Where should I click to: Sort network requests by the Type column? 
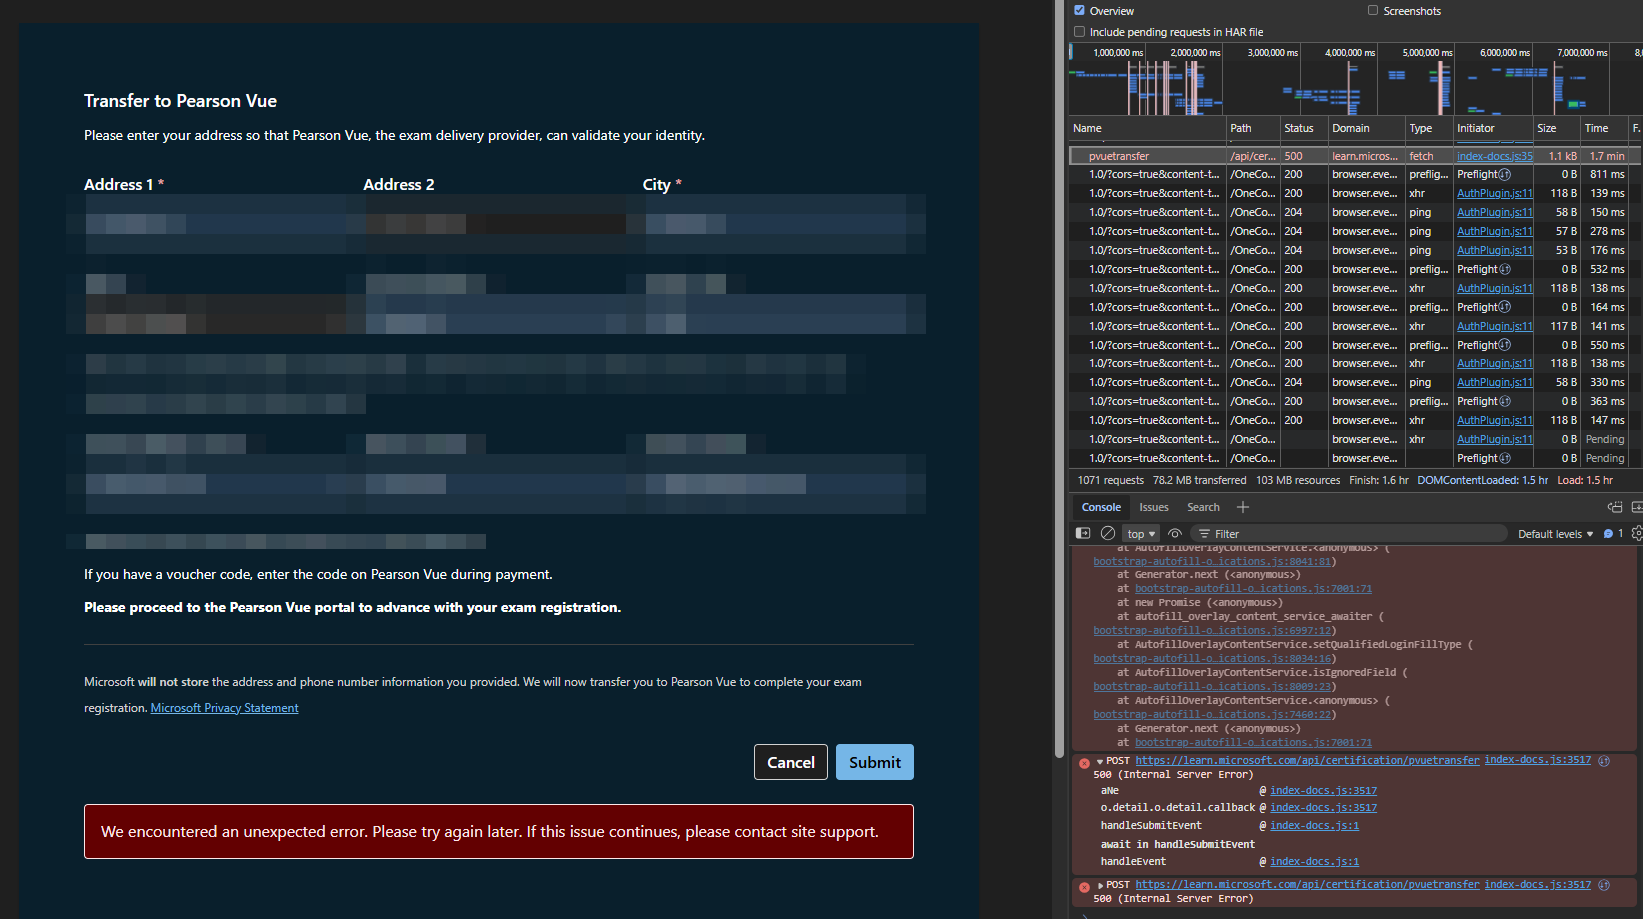pyautogui.click(x=1428, y=128)
